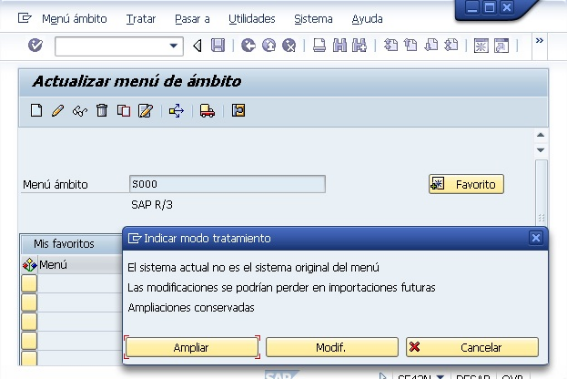Click the yellow Exit arrow icon
The width and height of the screenshot is (567, 379).
269,46
